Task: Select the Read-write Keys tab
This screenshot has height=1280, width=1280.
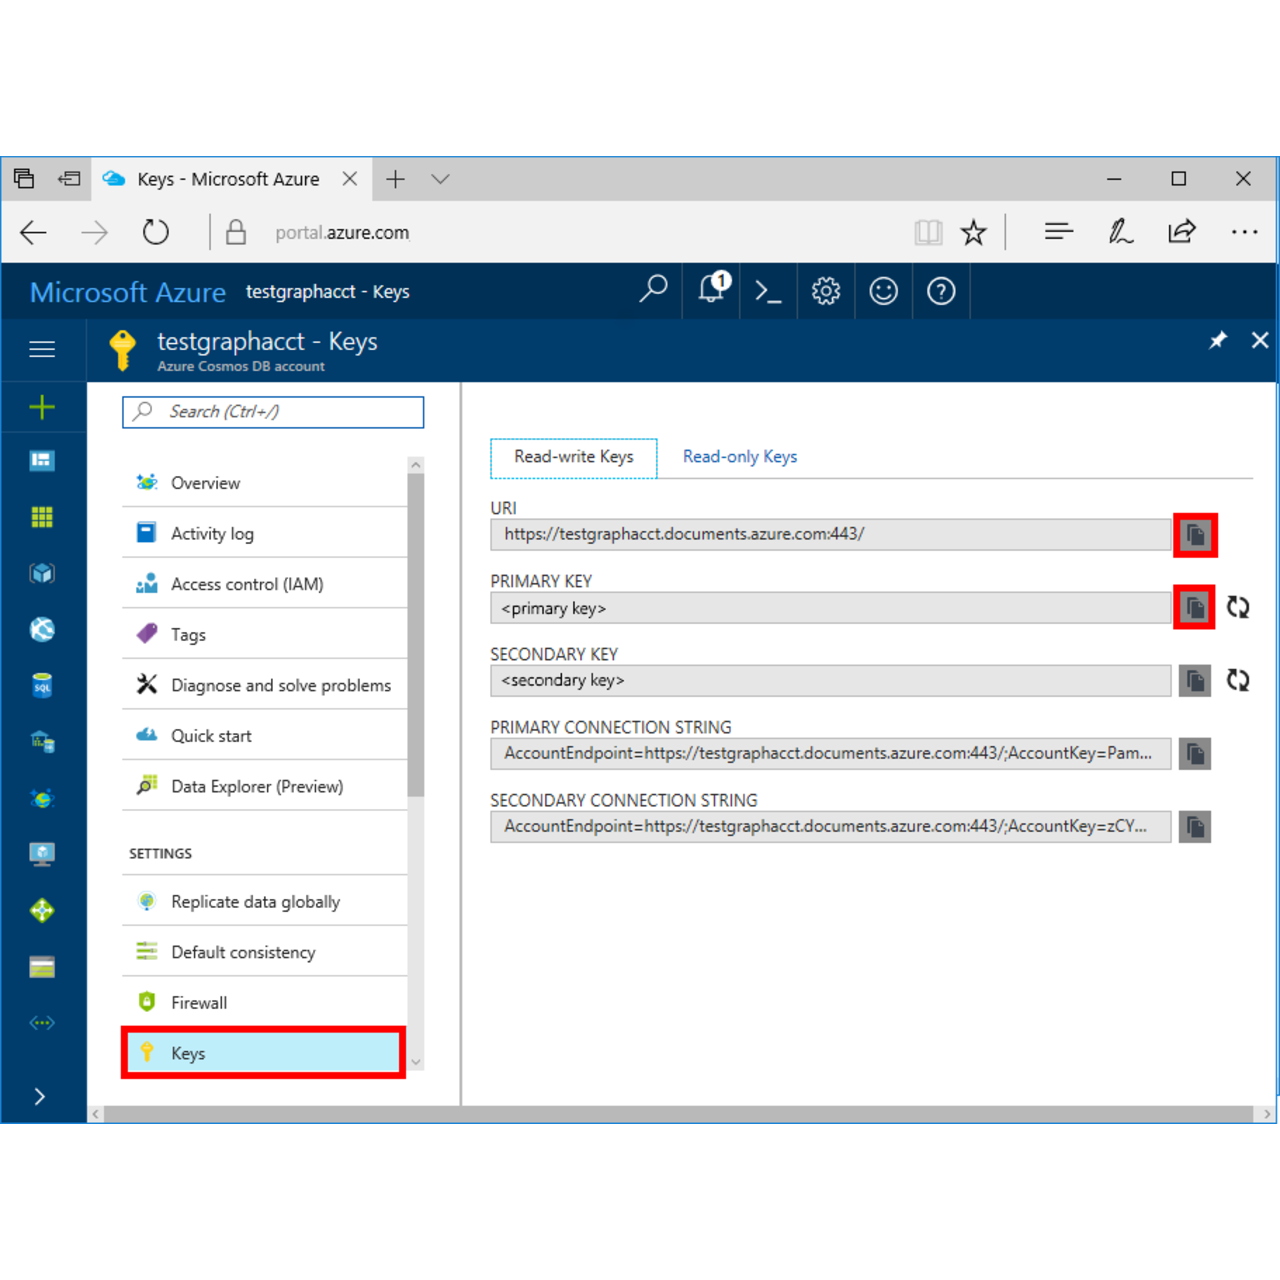Action: 573,457
